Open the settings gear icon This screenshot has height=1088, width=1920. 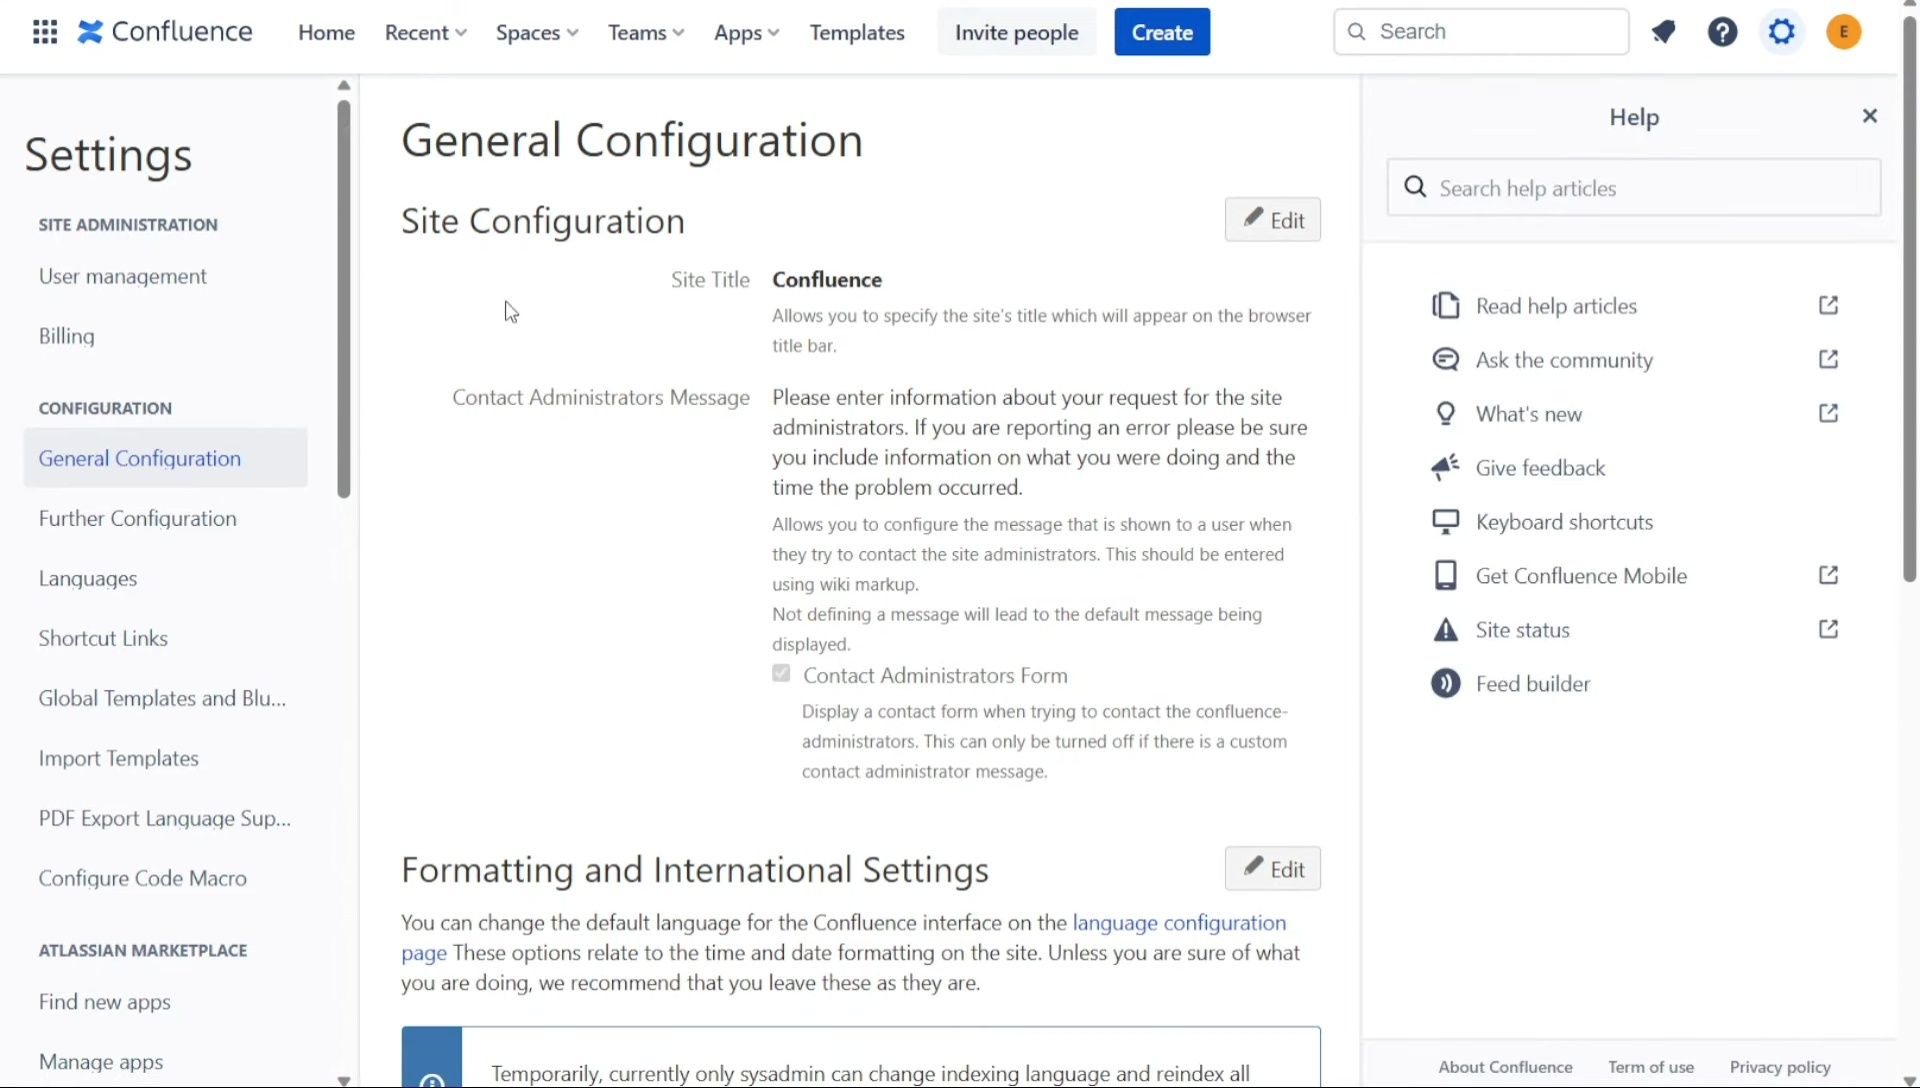1782,32
